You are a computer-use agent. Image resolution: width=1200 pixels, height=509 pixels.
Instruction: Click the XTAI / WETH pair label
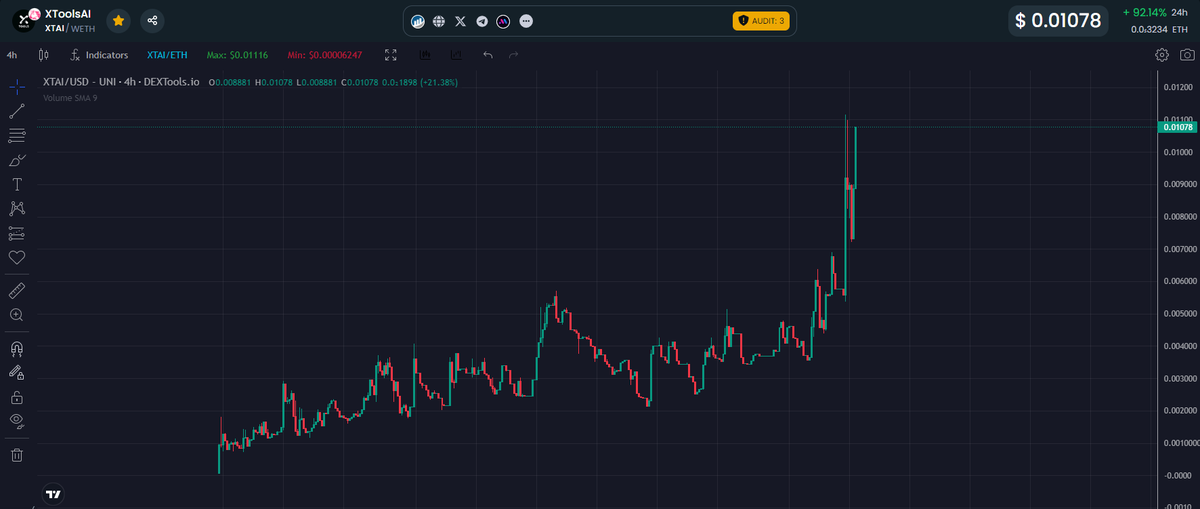pyautogui.click(x=70, y=28)
